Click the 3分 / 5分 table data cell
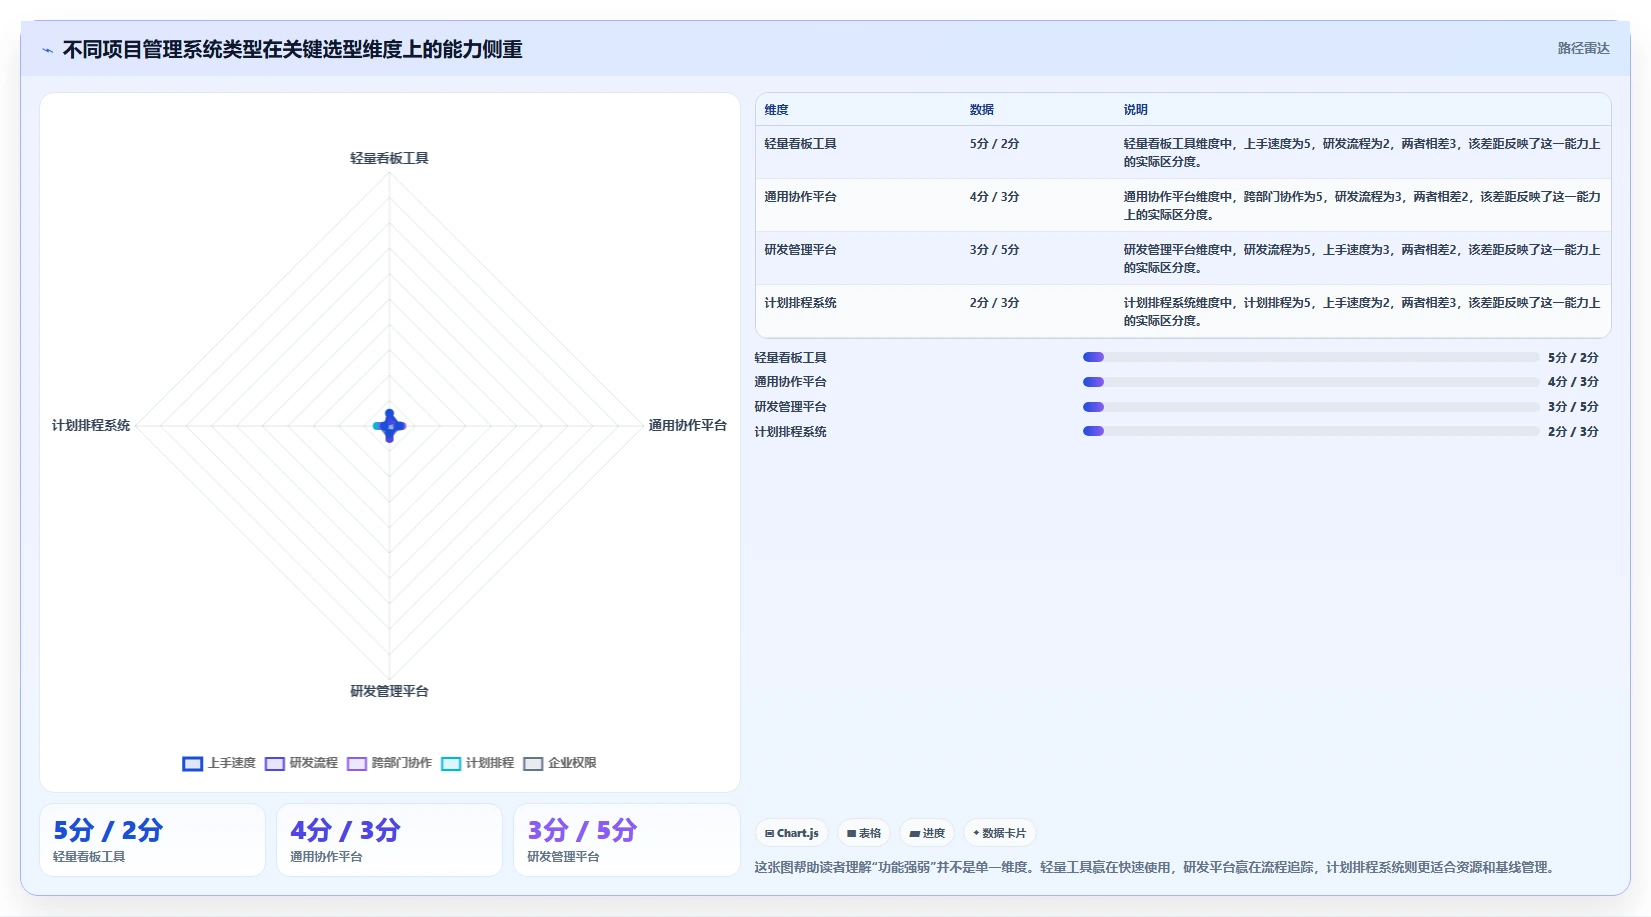The height and width of the screenshot is (917, 1651). (x=994, y=250)
